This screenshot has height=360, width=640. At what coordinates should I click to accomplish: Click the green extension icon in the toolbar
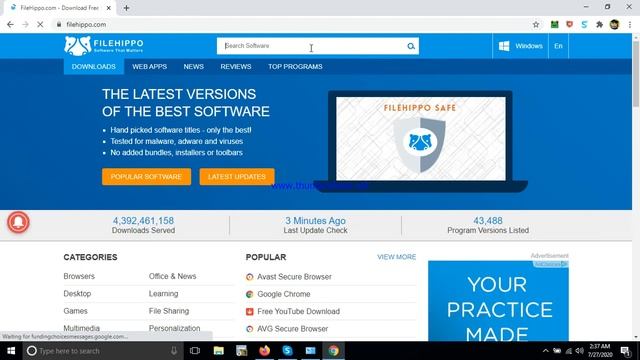click(x=554, y=24)
